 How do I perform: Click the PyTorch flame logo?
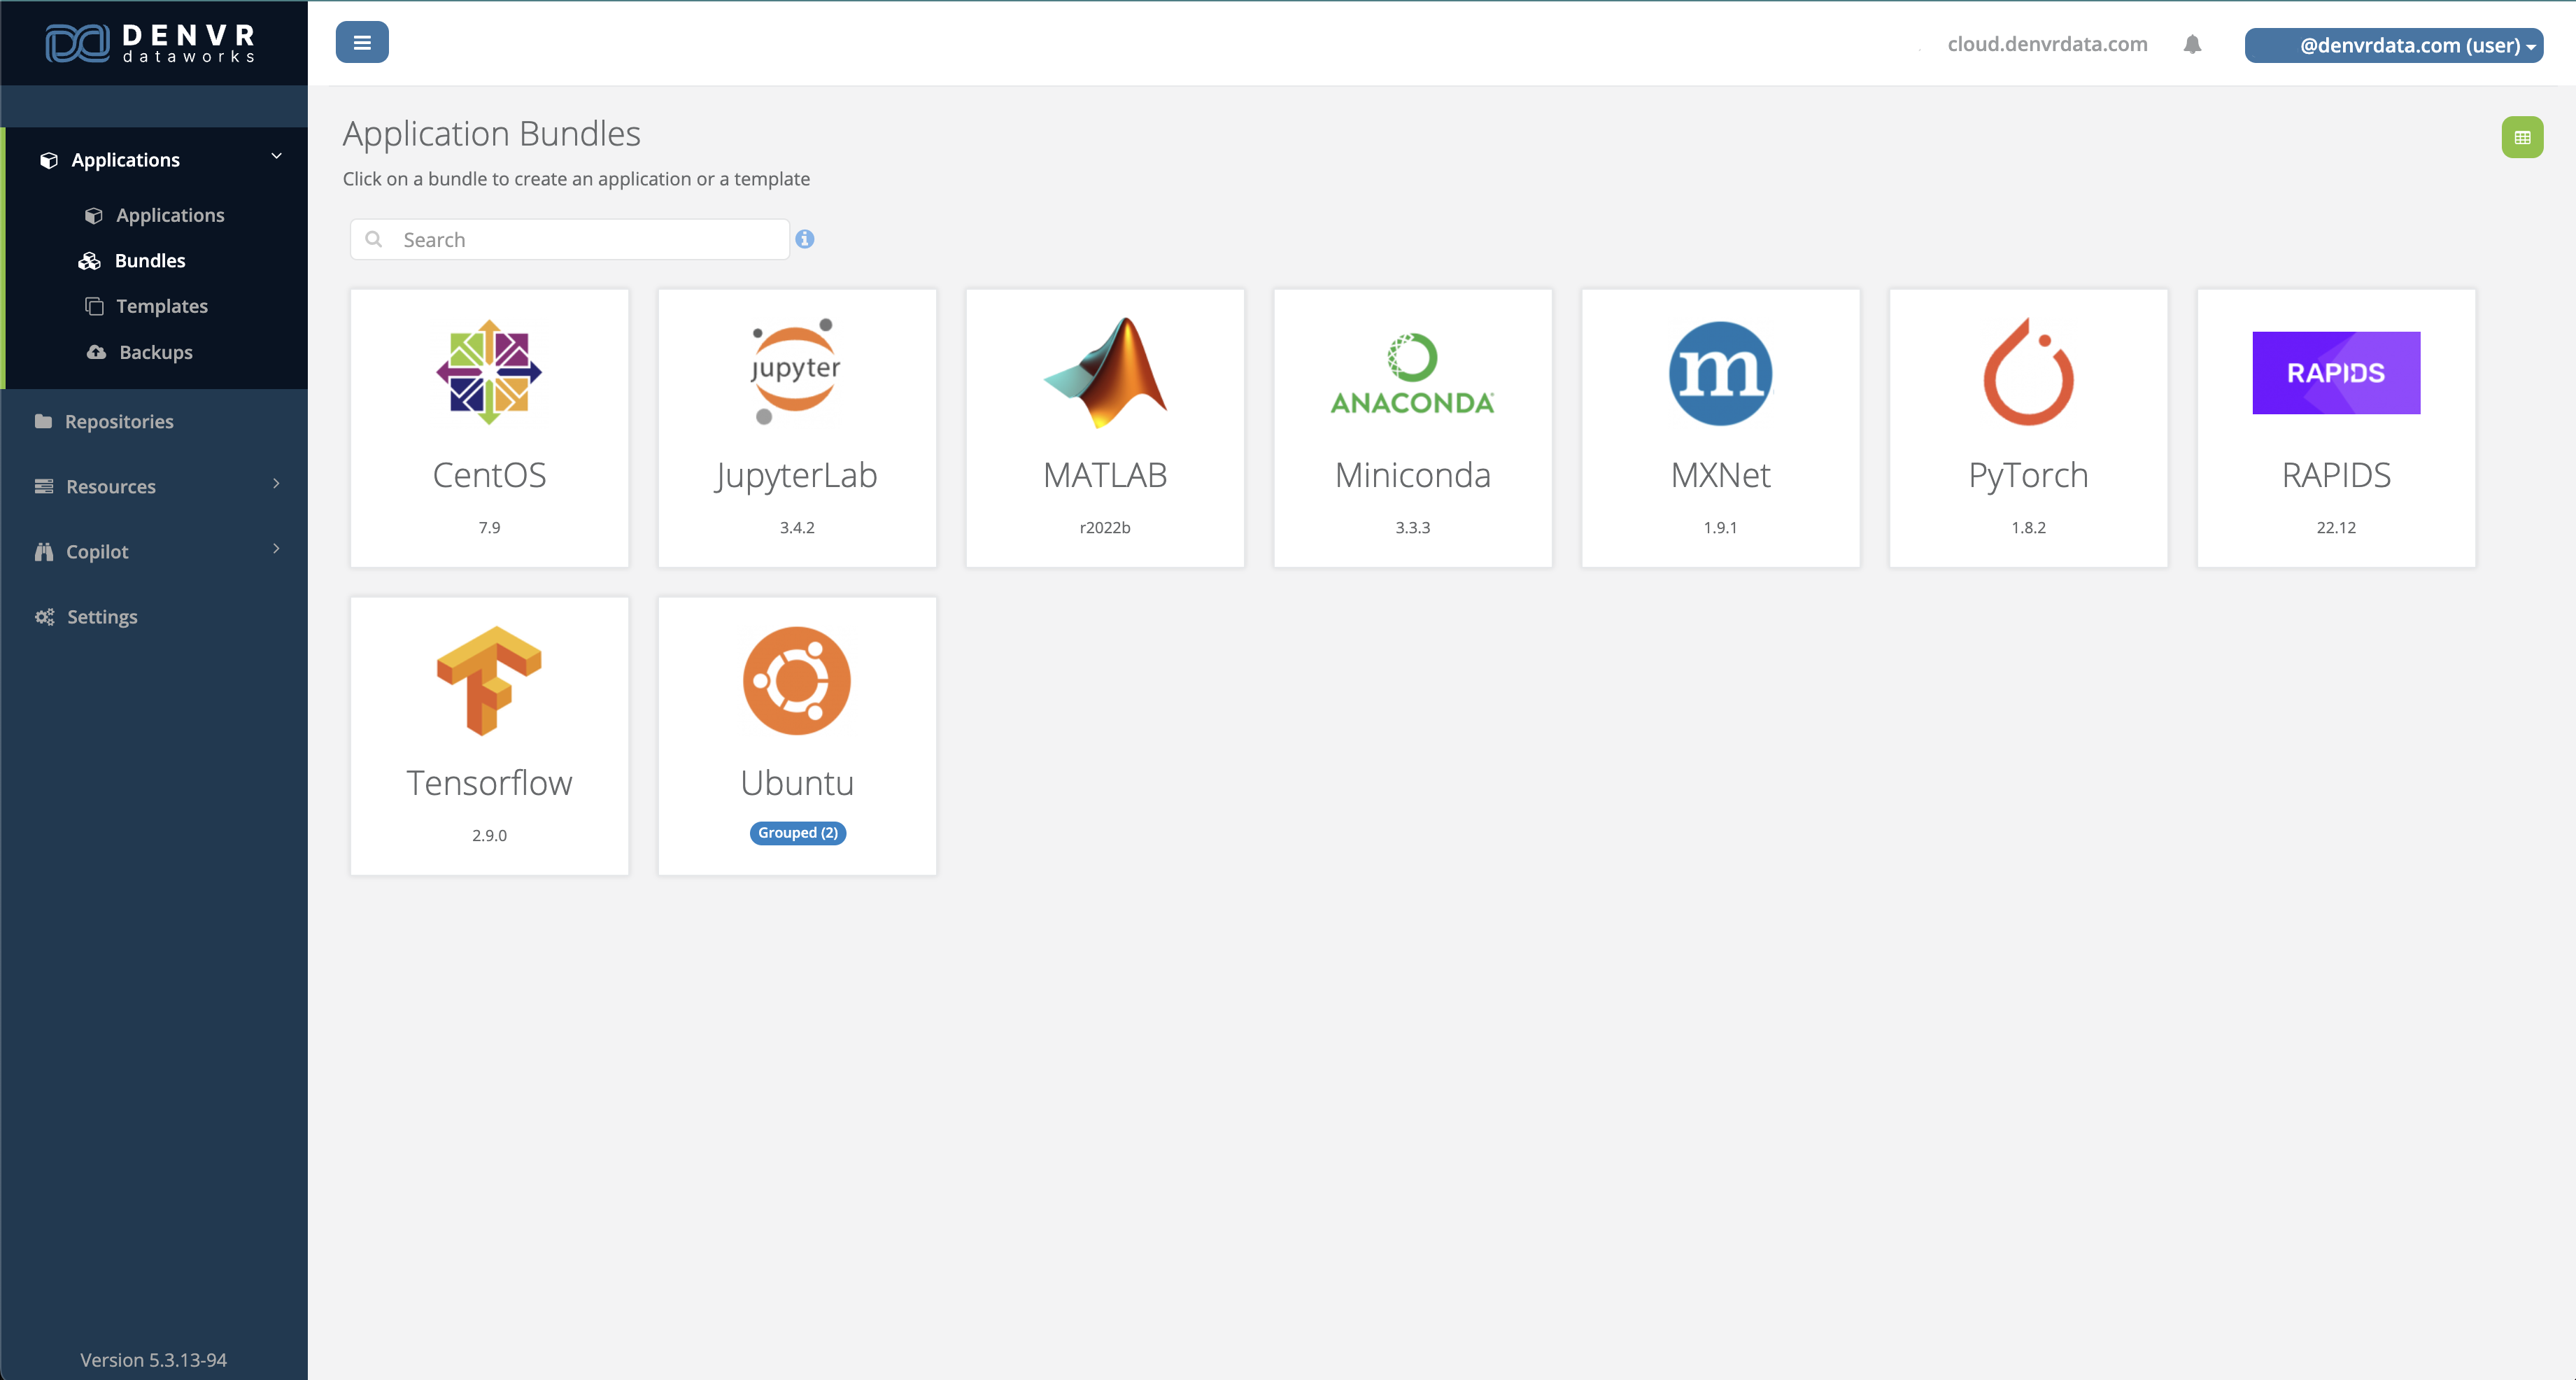[x=2028, y=372]
